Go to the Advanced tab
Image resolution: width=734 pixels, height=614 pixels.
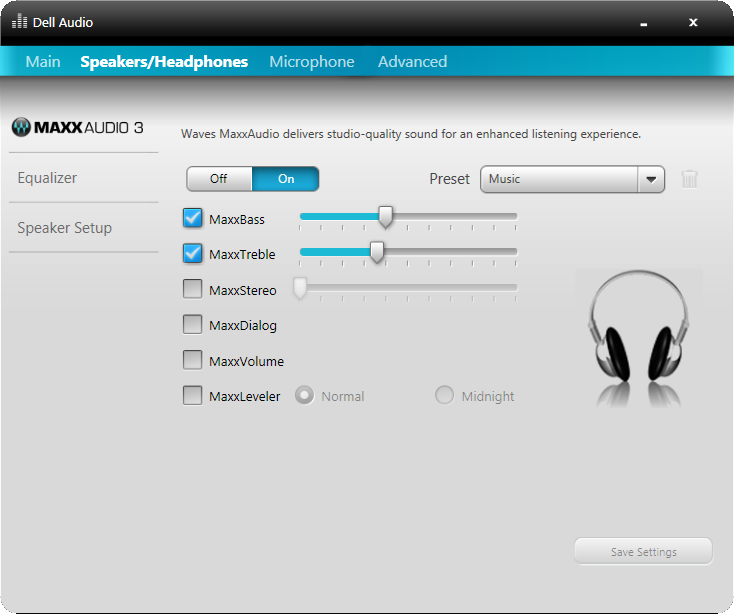pyautogui.click(x=412, y=61)
